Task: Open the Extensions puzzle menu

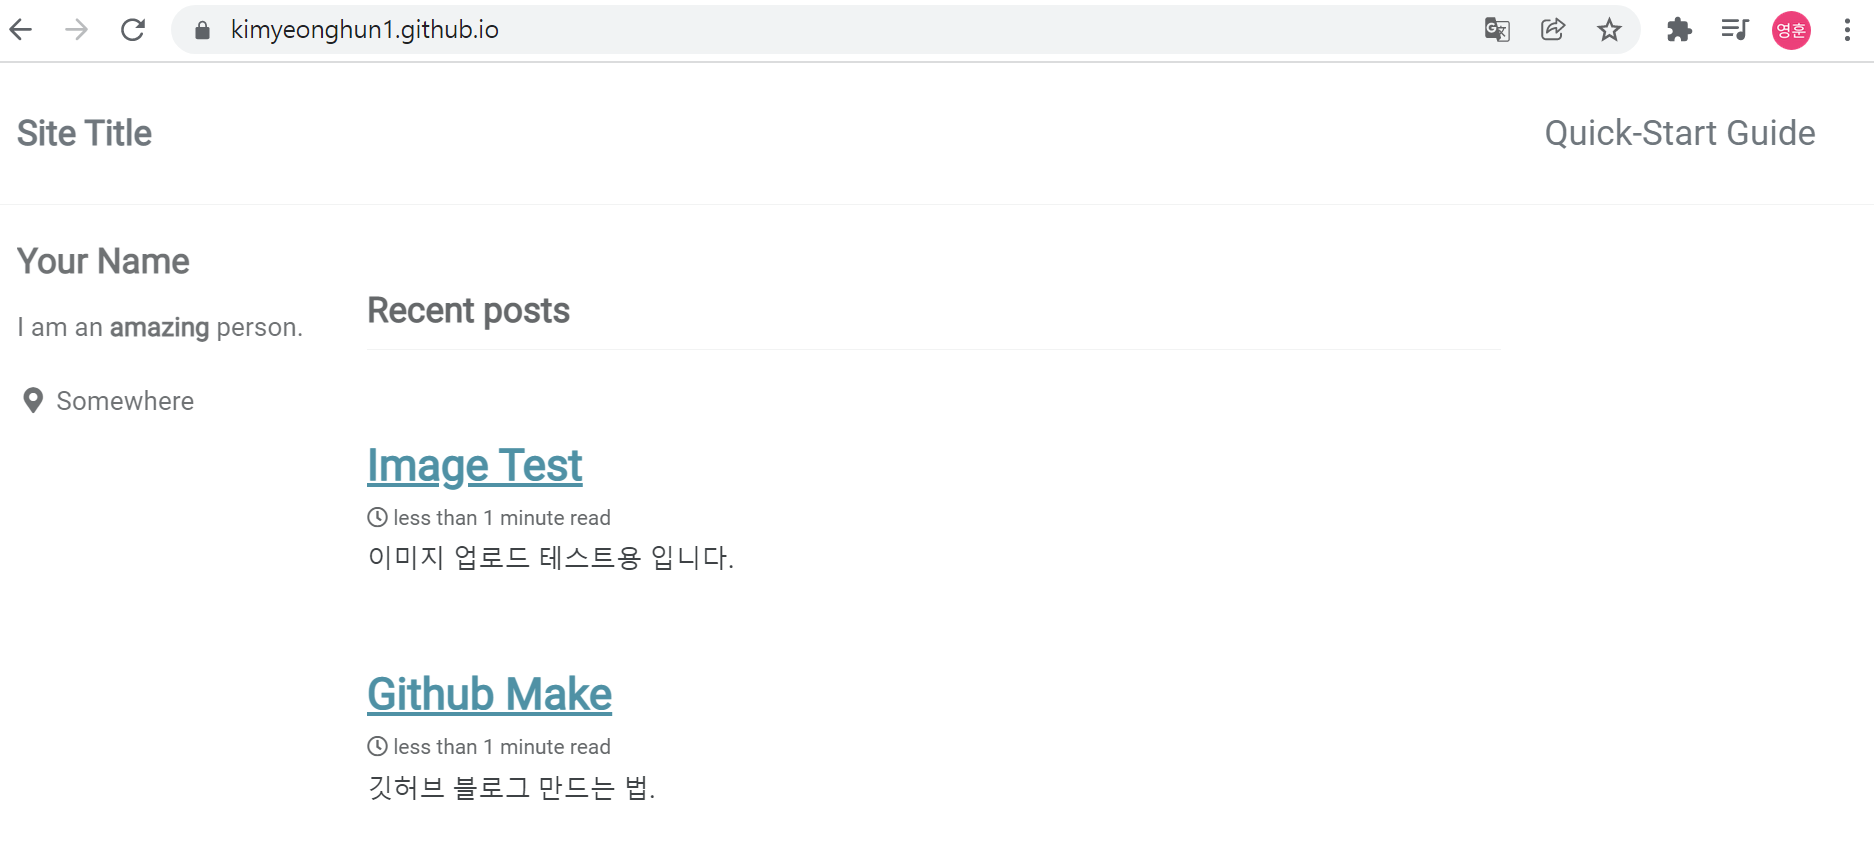Action: [x=1679, y=30]
